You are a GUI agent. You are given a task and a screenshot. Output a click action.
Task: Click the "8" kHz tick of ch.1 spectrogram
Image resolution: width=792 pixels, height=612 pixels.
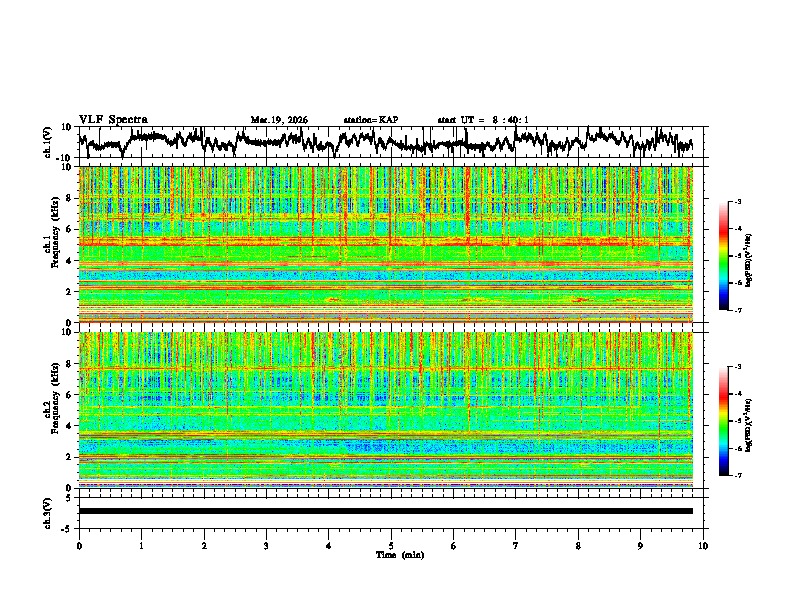[70, 198]
